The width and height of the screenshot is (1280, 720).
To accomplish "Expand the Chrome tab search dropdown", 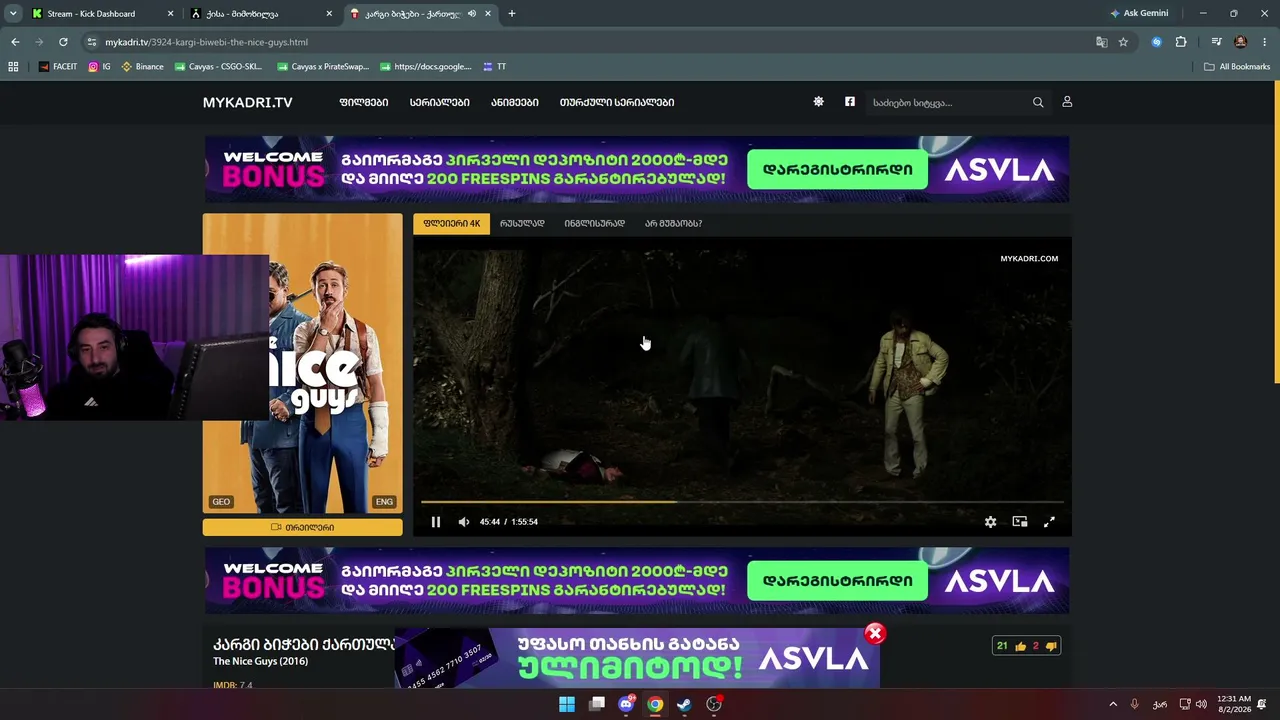I will point(13,14).
